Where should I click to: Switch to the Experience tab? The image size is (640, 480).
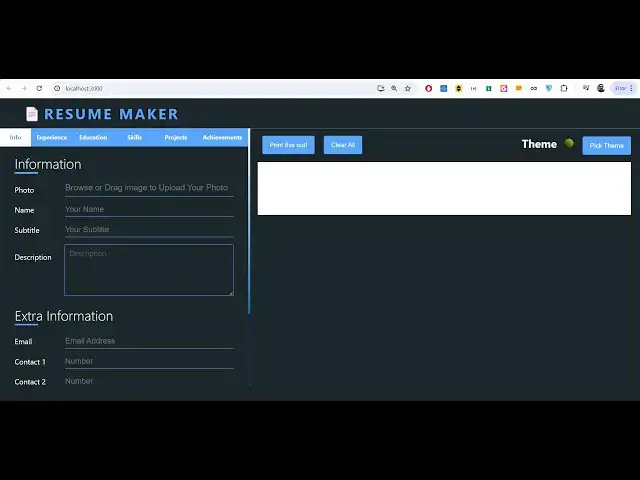click(52, 138)
